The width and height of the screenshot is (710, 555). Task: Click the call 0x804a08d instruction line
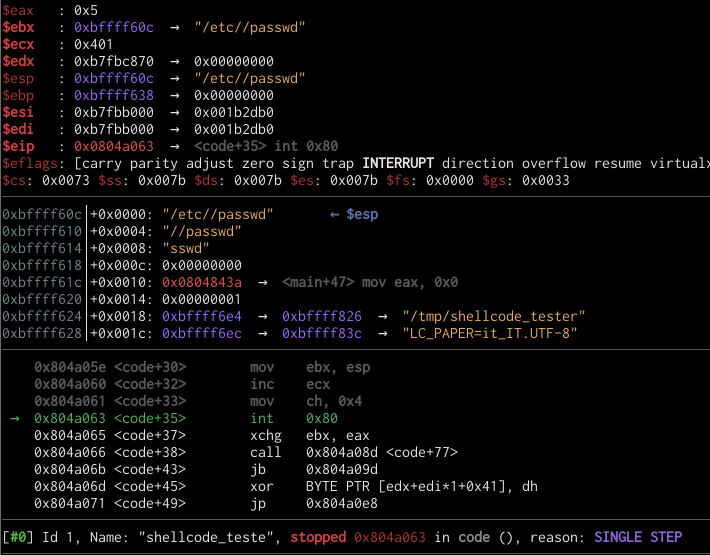pos(348,452)
